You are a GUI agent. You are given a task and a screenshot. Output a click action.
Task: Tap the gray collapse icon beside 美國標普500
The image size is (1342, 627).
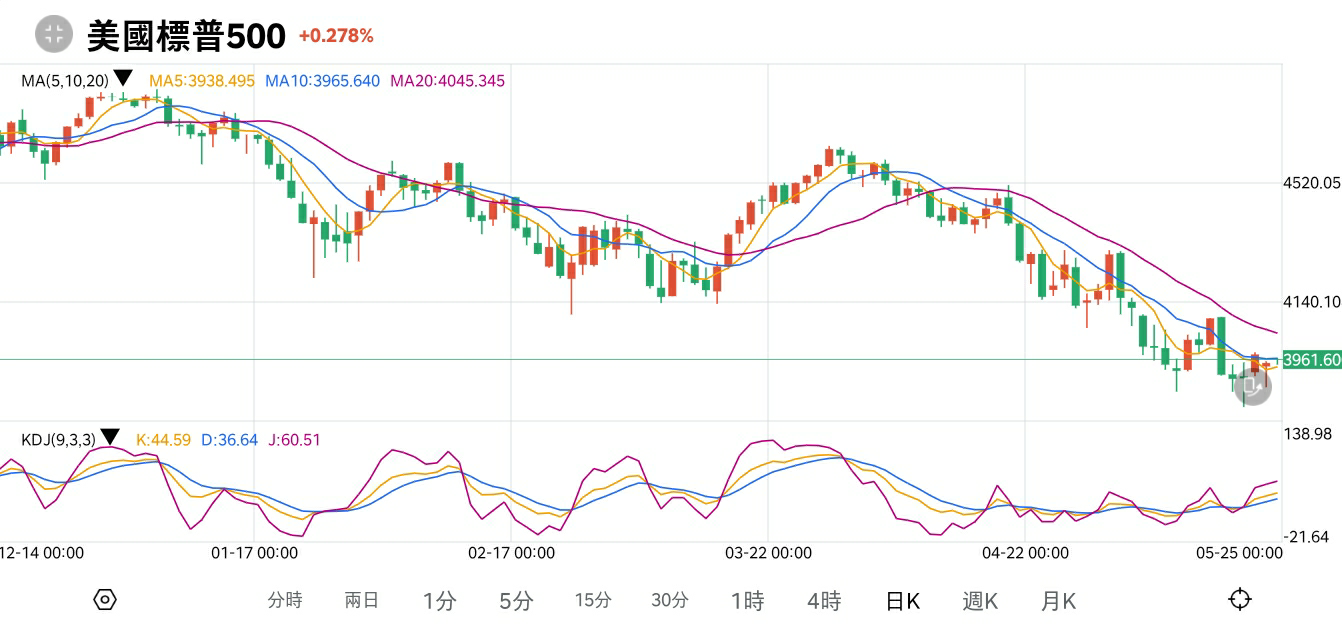pyautogui.click(x=54, y=34)
